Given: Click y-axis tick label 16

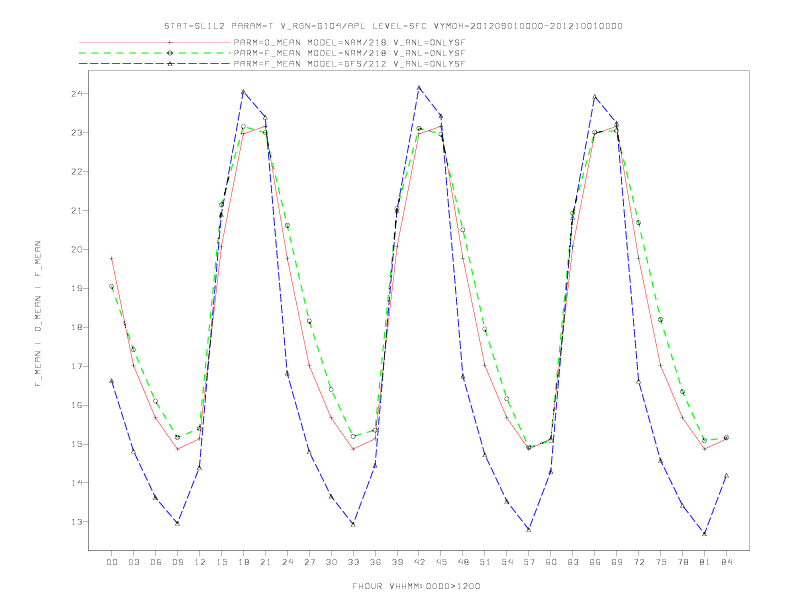Looking at the screenshot, I should tap(77, 405).
